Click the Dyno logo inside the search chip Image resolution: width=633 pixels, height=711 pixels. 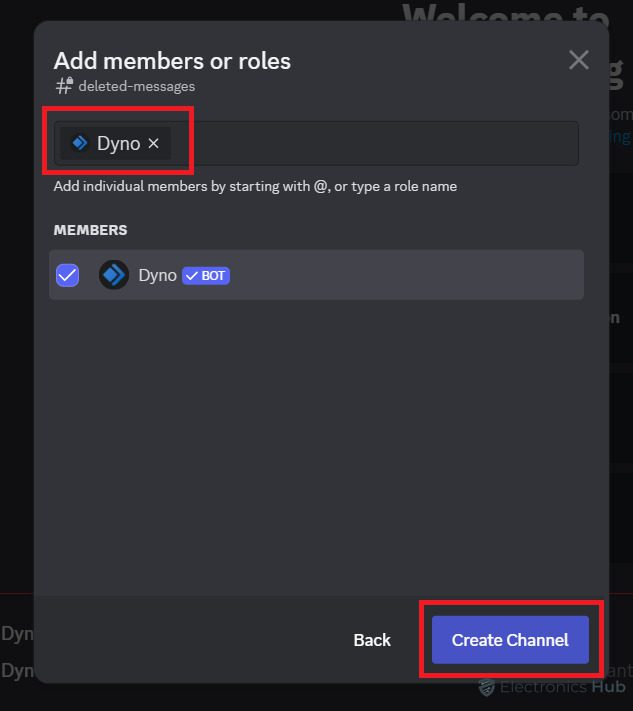point(80,143)
